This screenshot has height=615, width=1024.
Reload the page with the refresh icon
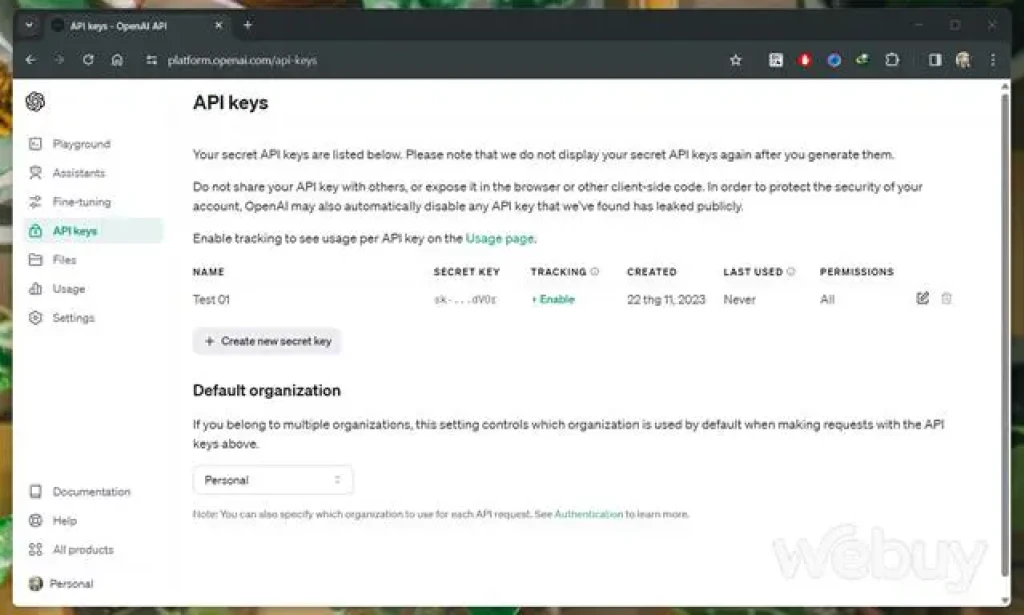(x=88, y=60)
